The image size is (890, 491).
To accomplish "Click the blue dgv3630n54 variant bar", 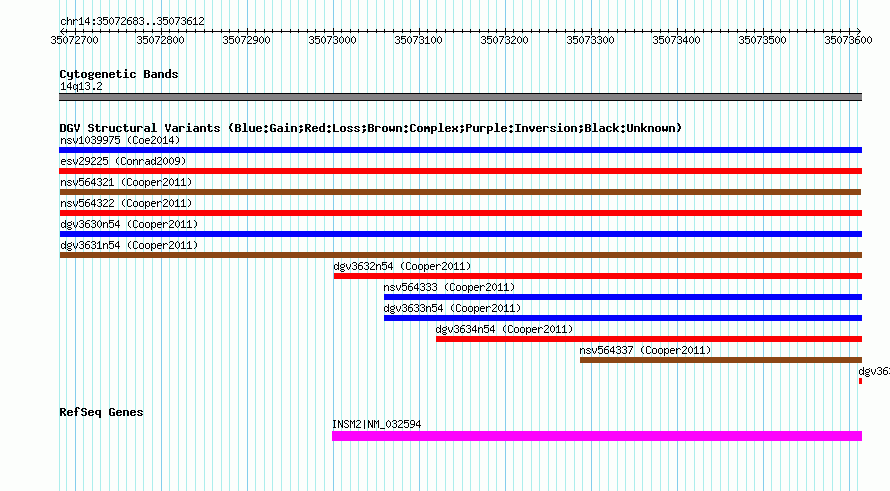I will (460, 234).
